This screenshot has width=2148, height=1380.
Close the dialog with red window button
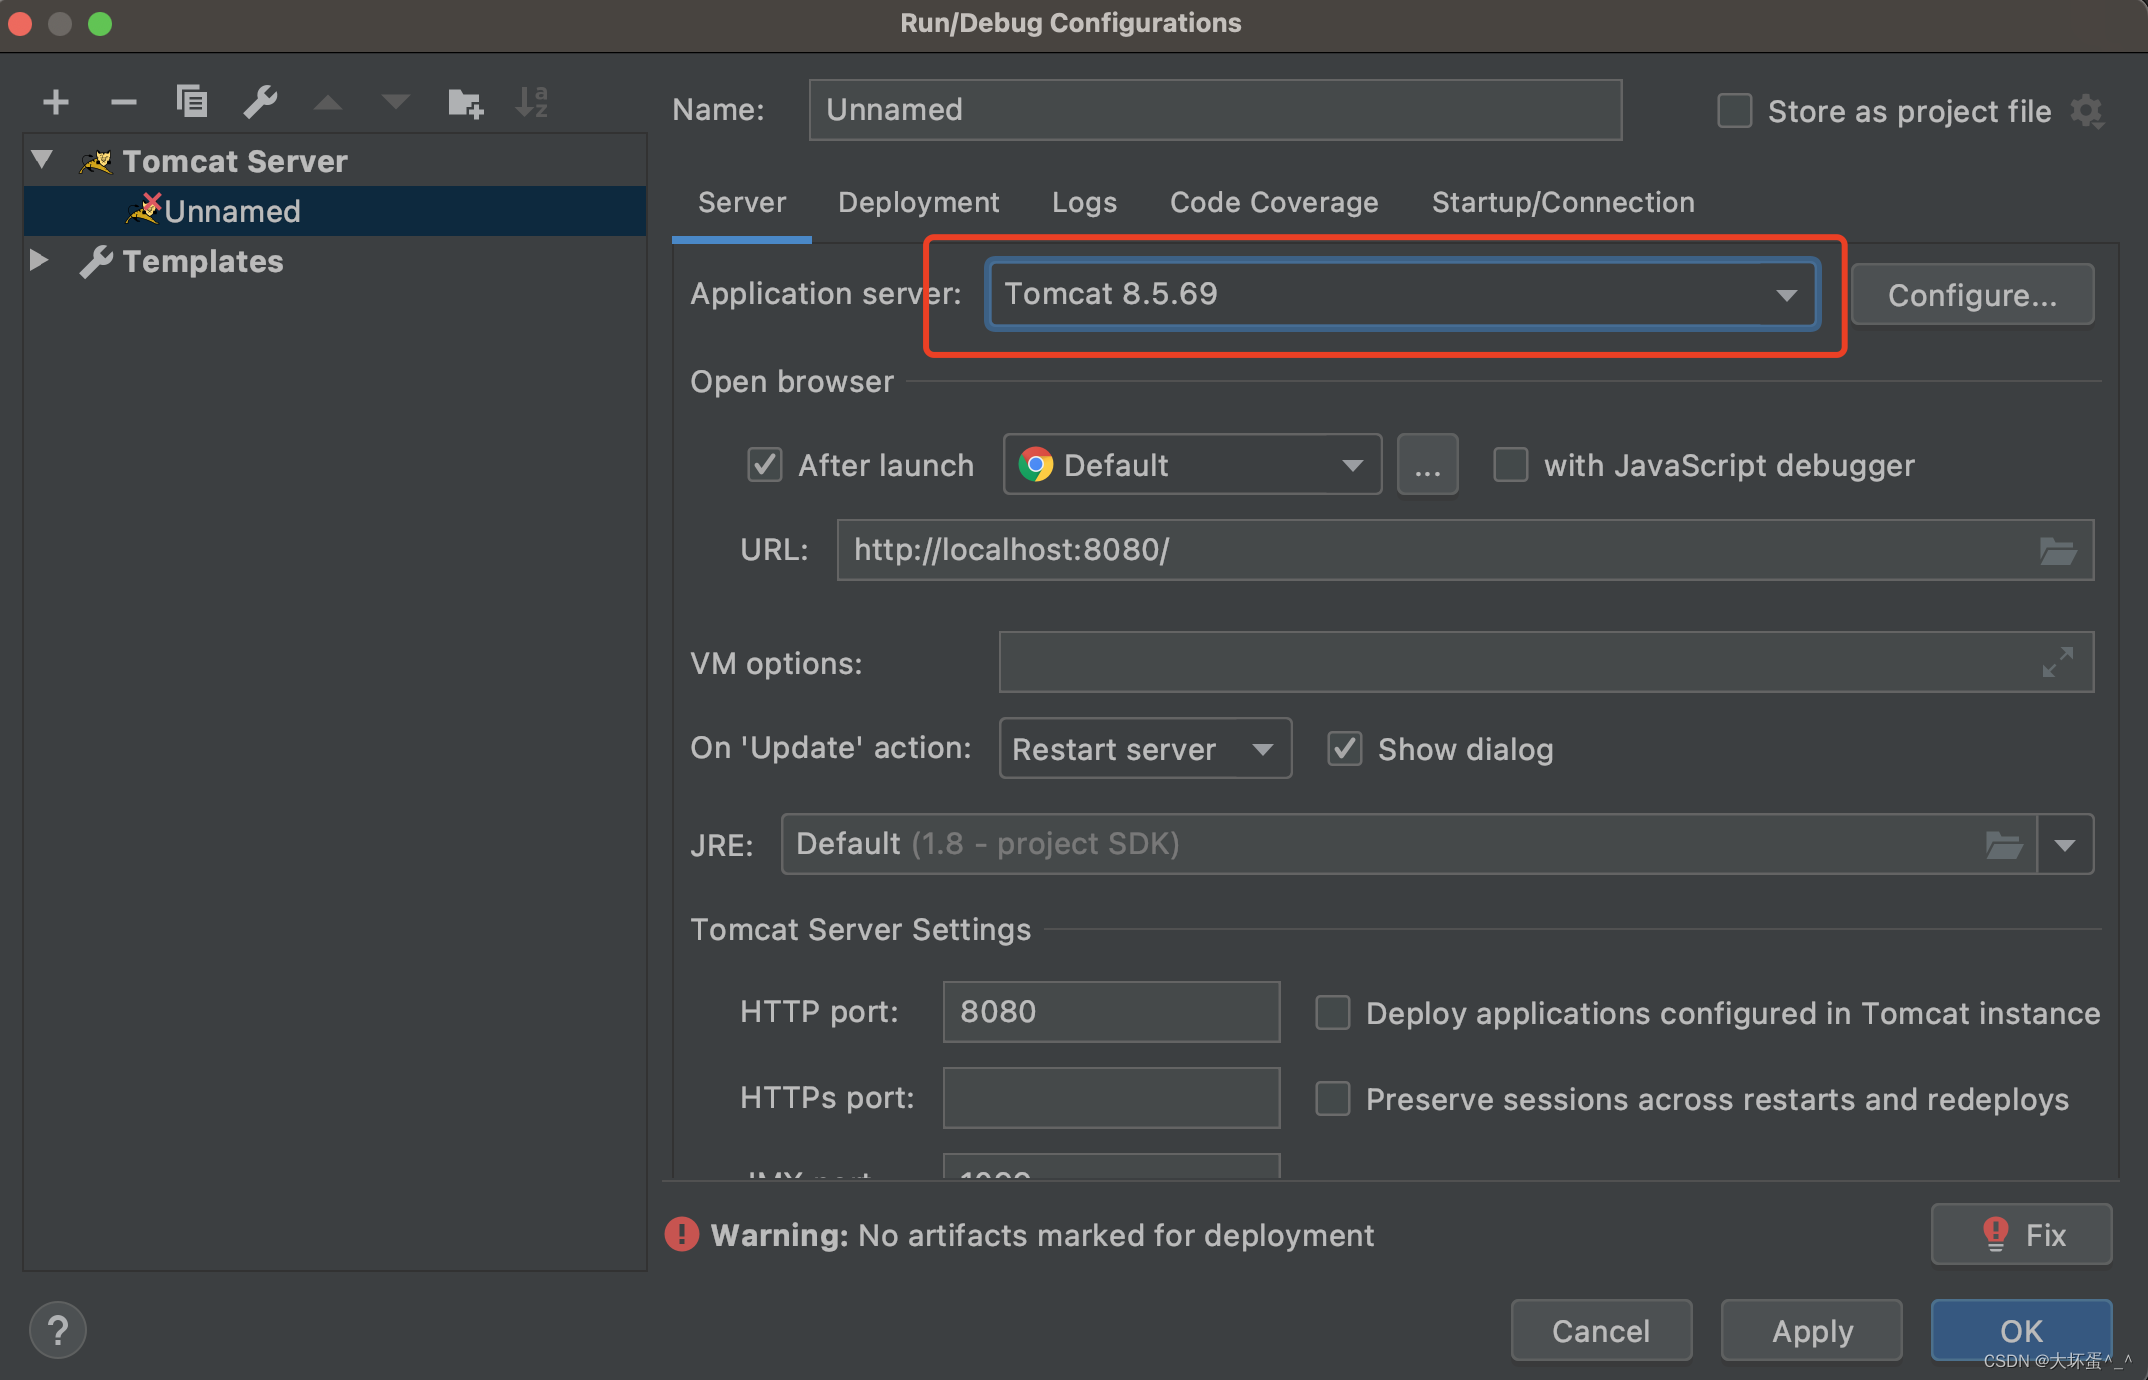[21, 23]
